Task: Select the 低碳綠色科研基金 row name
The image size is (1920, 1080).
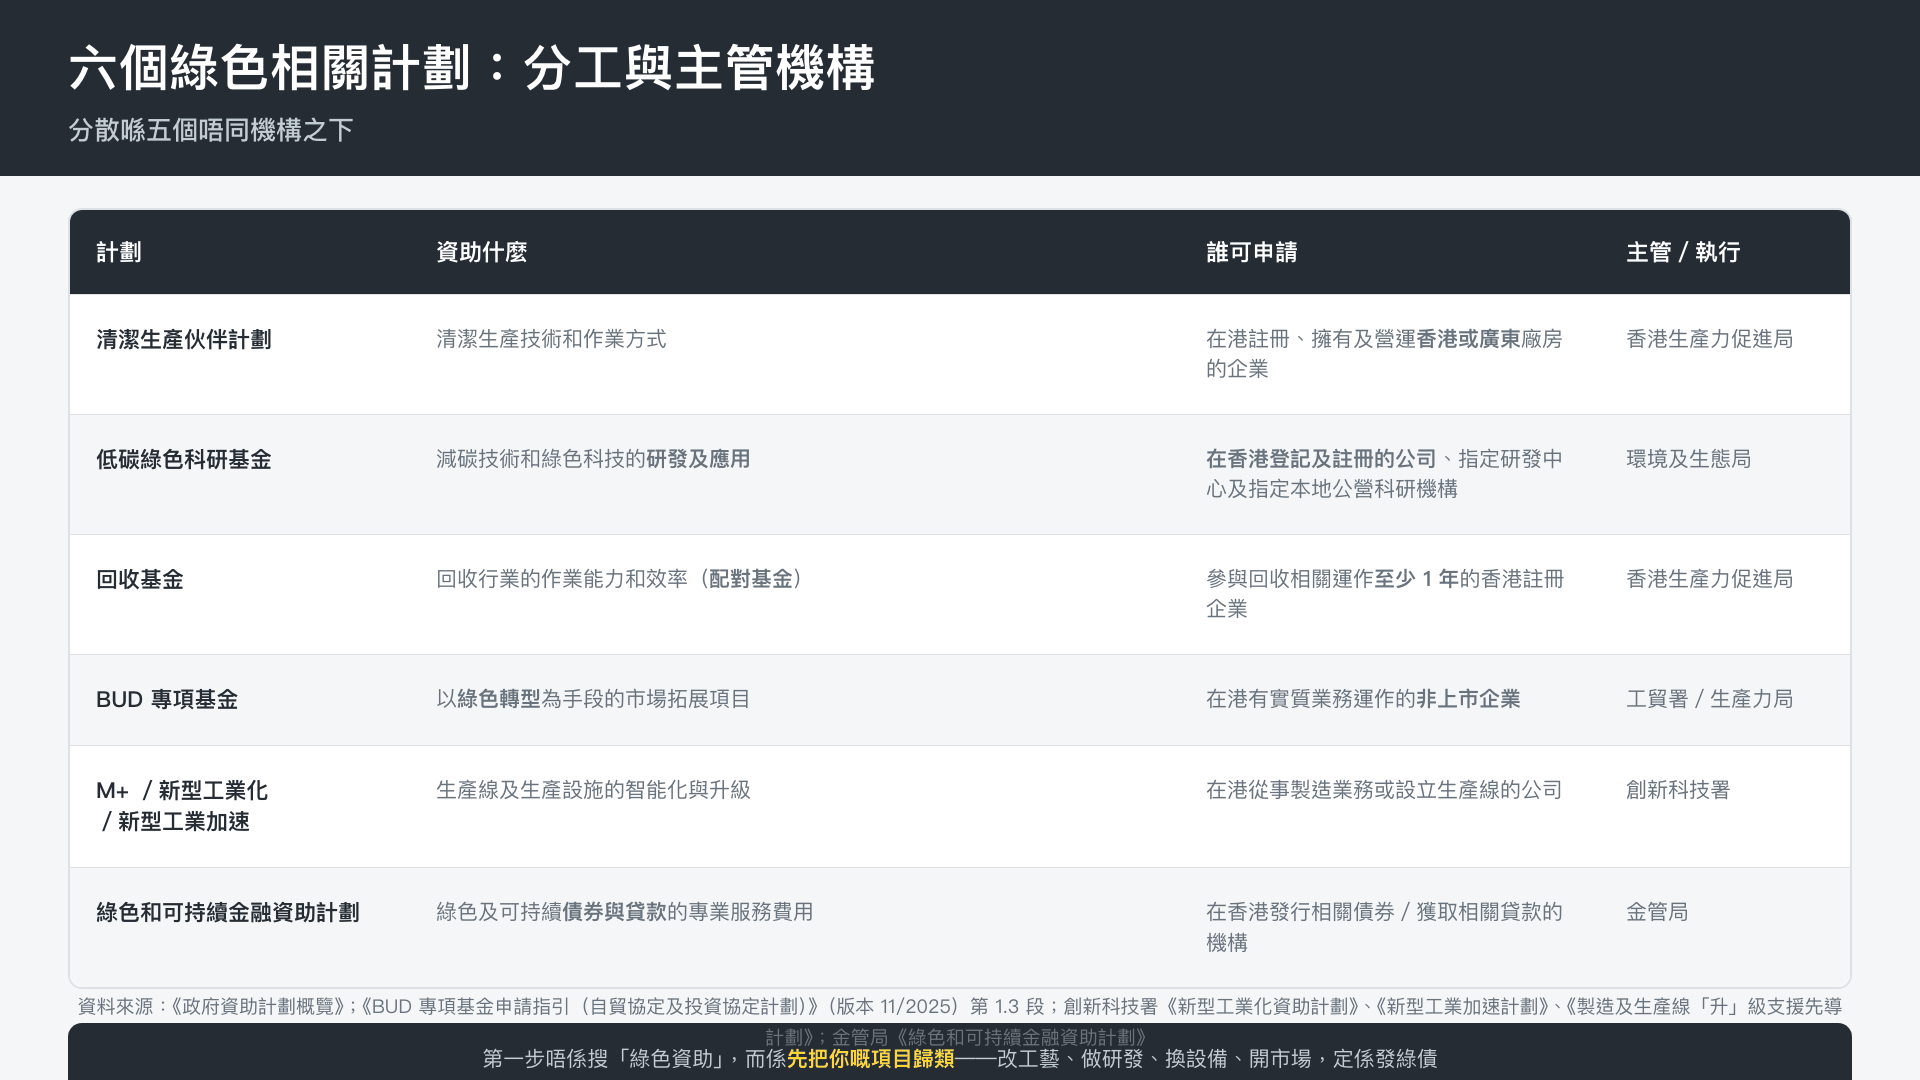Action: (184, 460)
